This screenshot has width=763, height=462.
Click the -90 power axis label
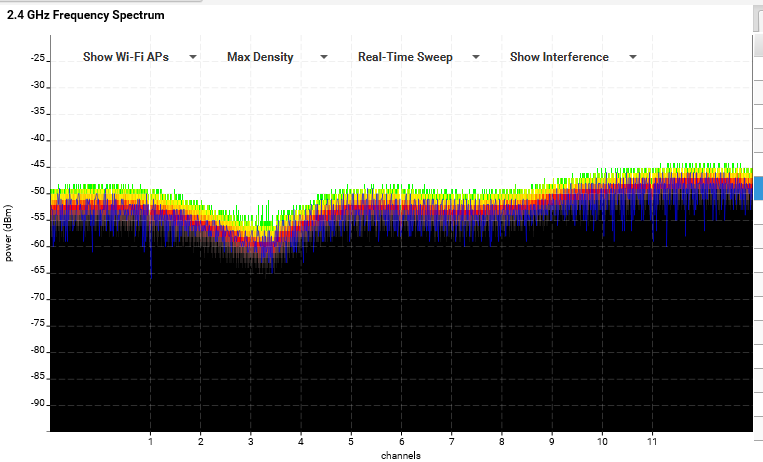click(x=37, y=404)
